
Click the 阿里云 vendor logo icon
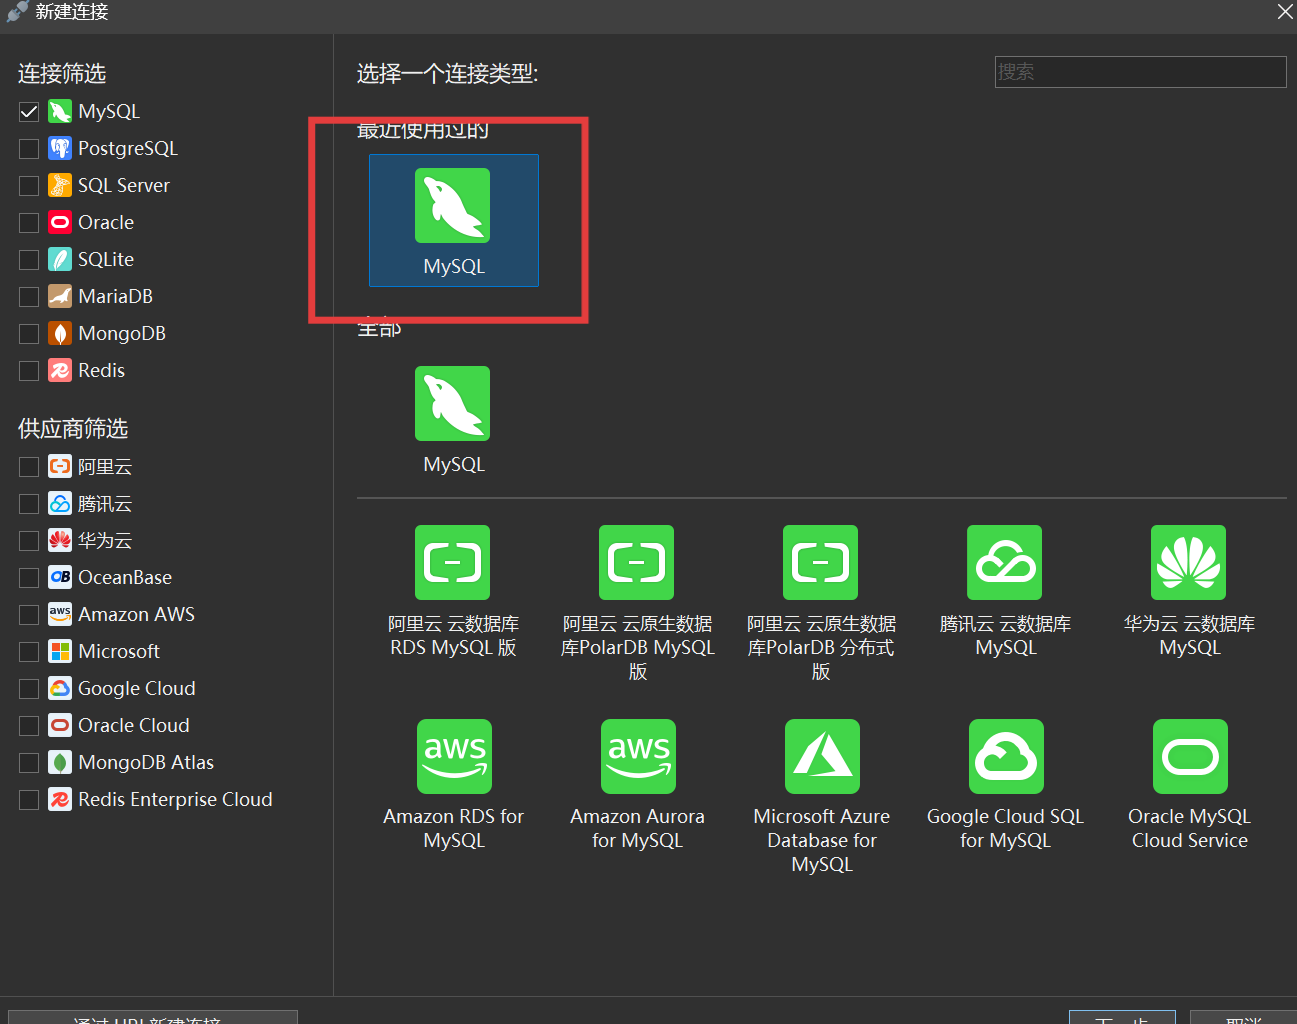tap(60, 466)
